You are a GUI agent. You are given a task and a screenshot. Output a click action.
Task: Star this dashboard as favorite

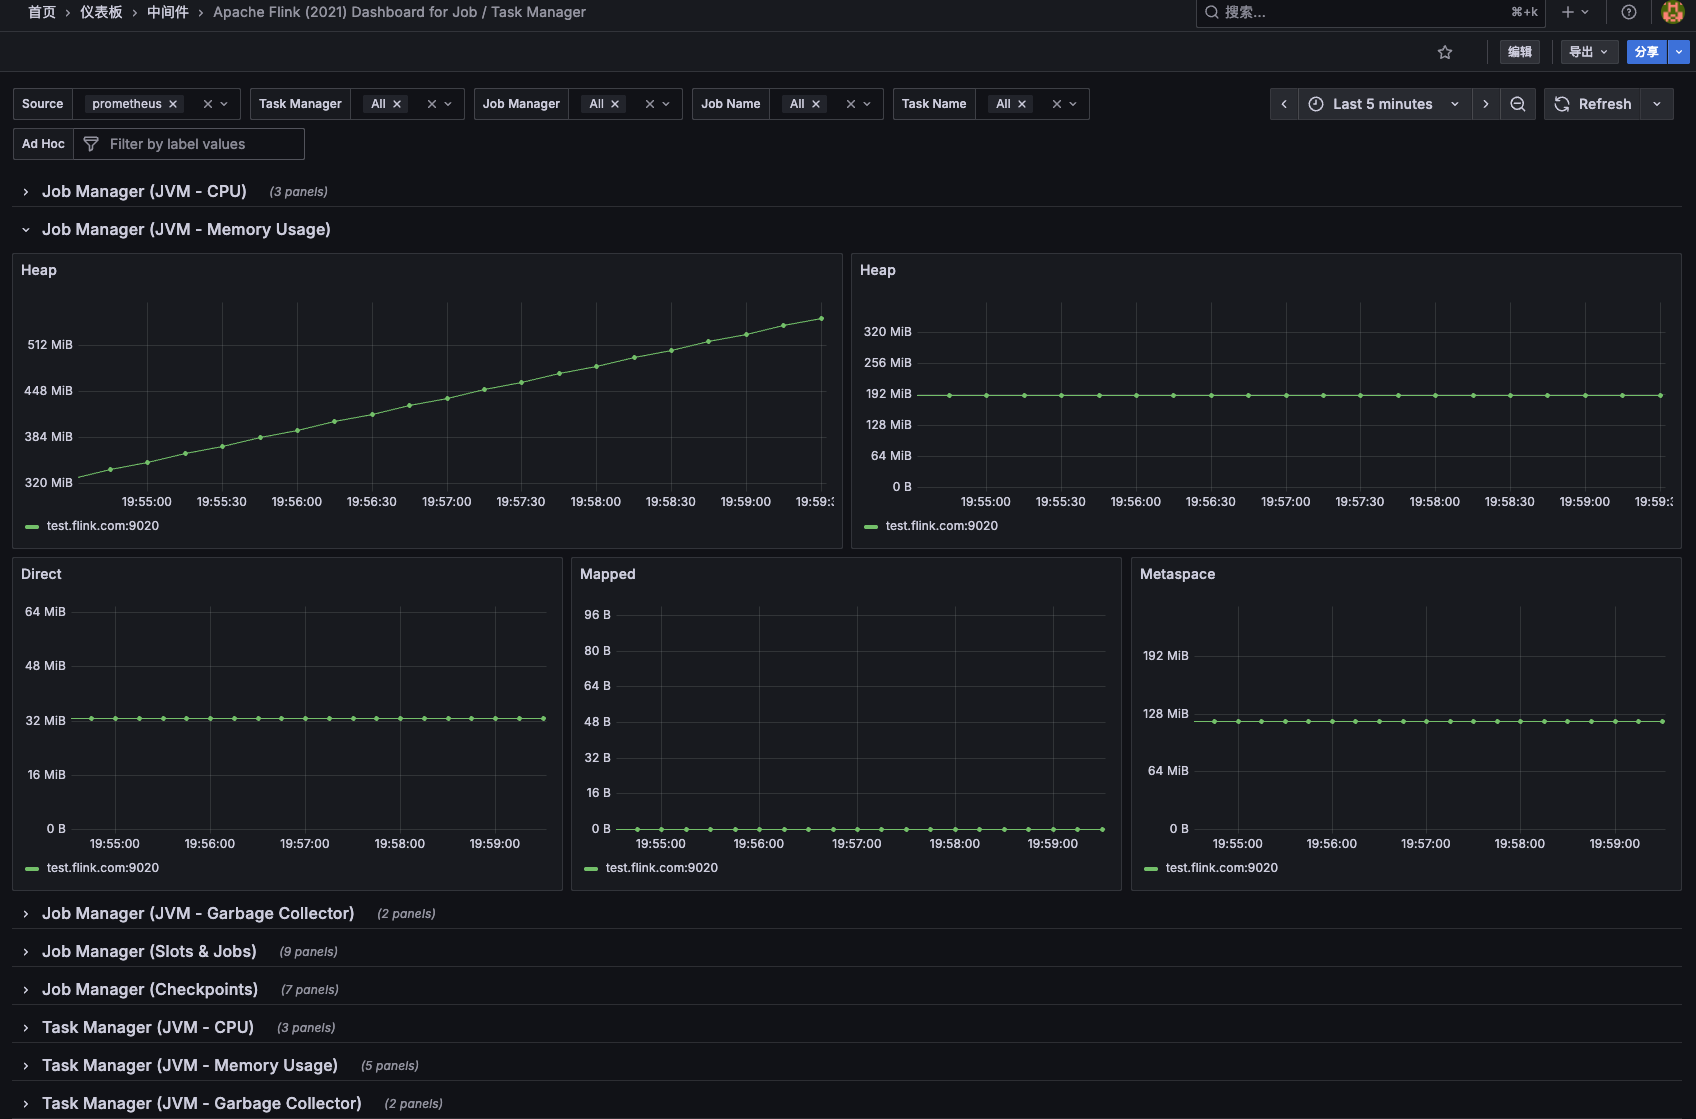1445,52
